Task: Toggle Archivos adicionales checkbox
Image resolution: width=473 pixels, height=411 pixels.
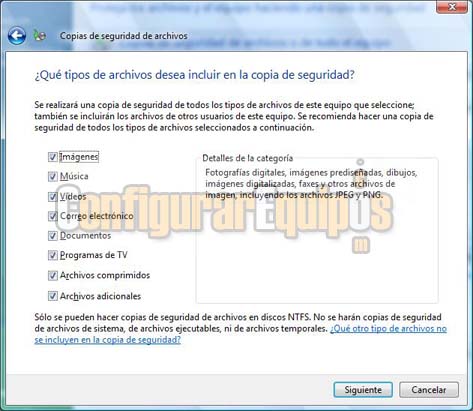Action: (53, 296)
